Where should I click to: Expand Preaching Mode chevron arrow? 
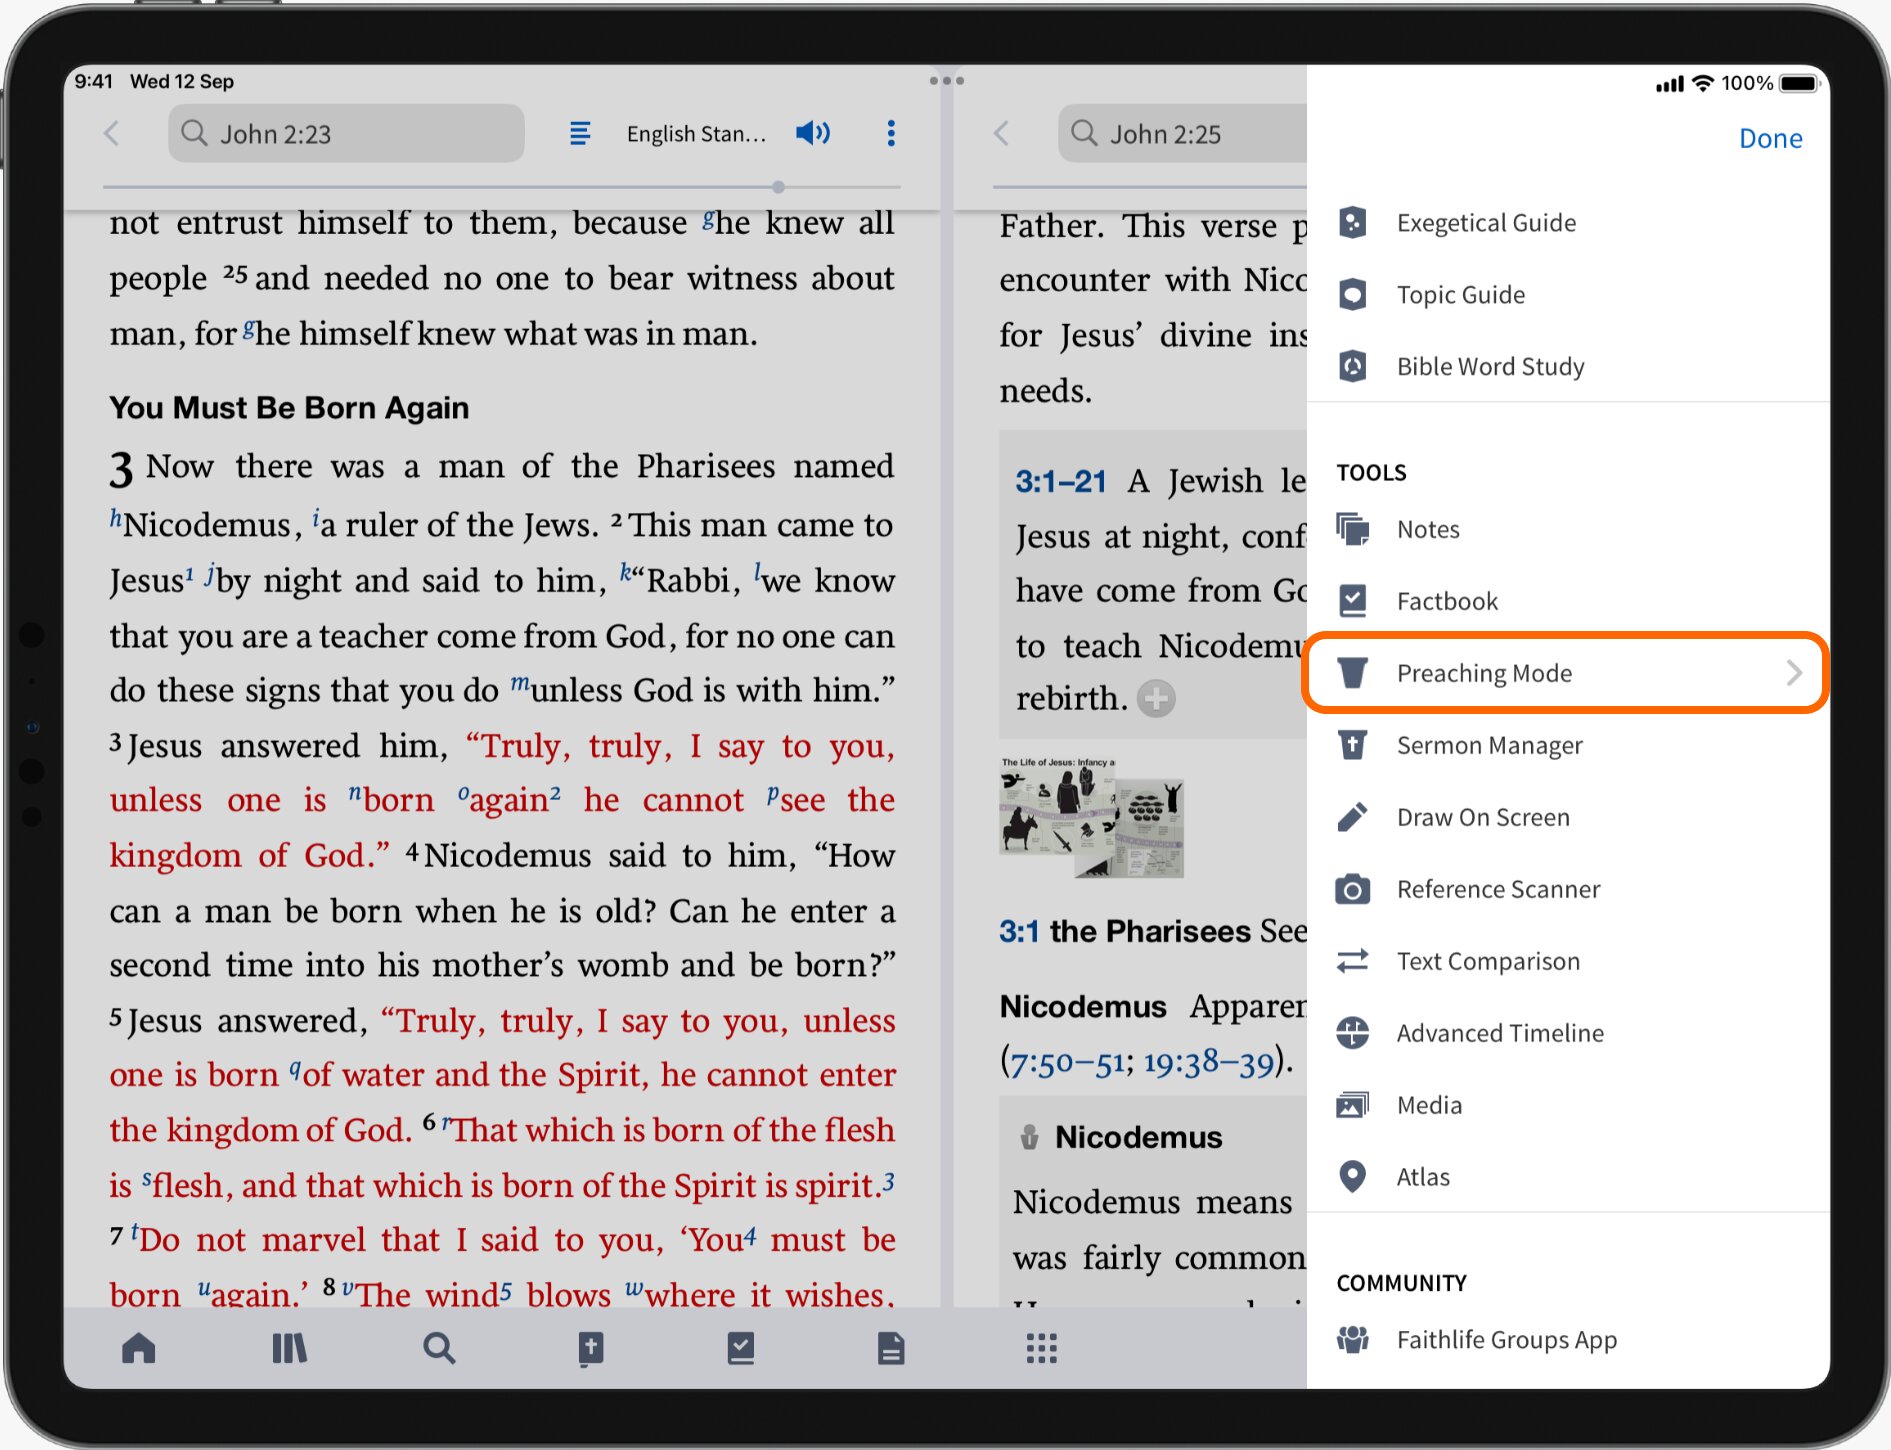pos(1794,673)
